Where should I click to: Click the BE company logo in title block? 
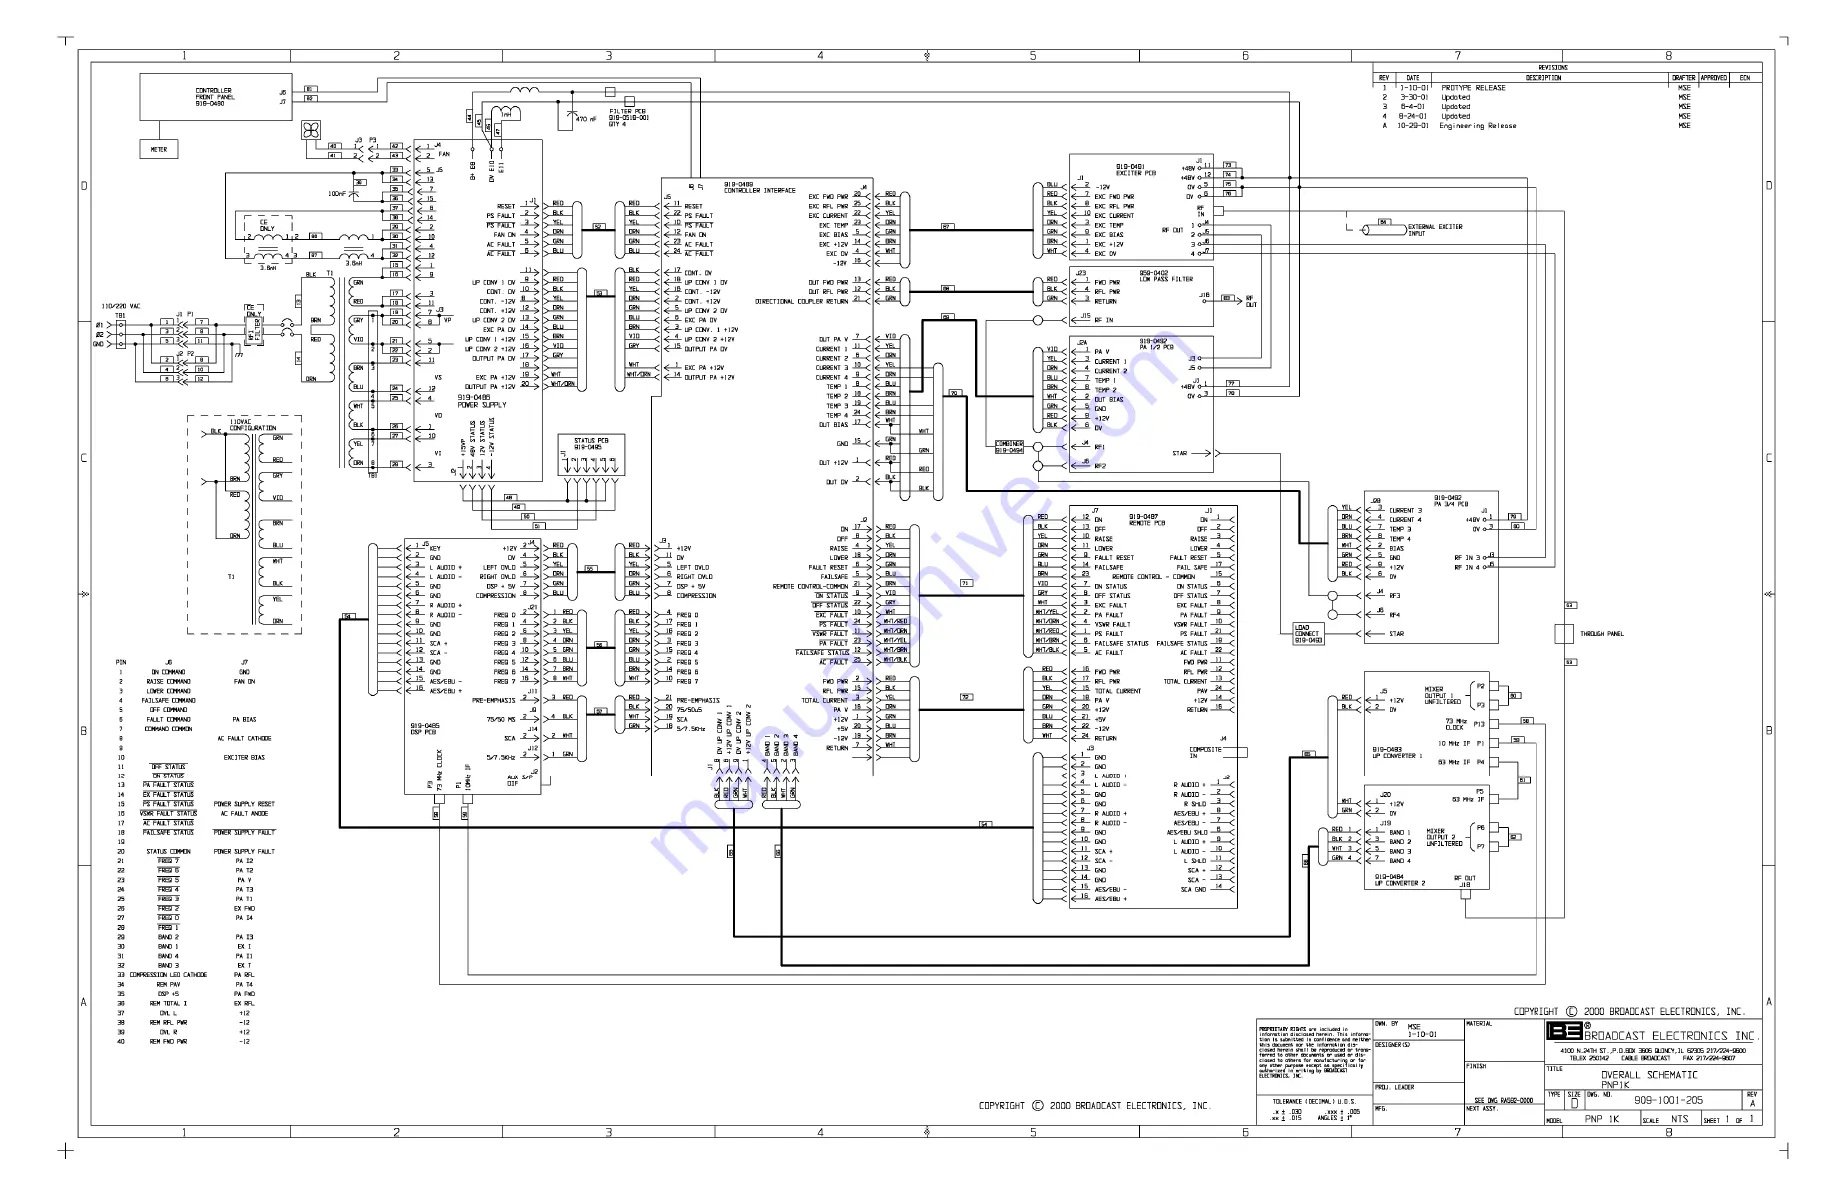pyautogui.click(x=1563, y=1032)
